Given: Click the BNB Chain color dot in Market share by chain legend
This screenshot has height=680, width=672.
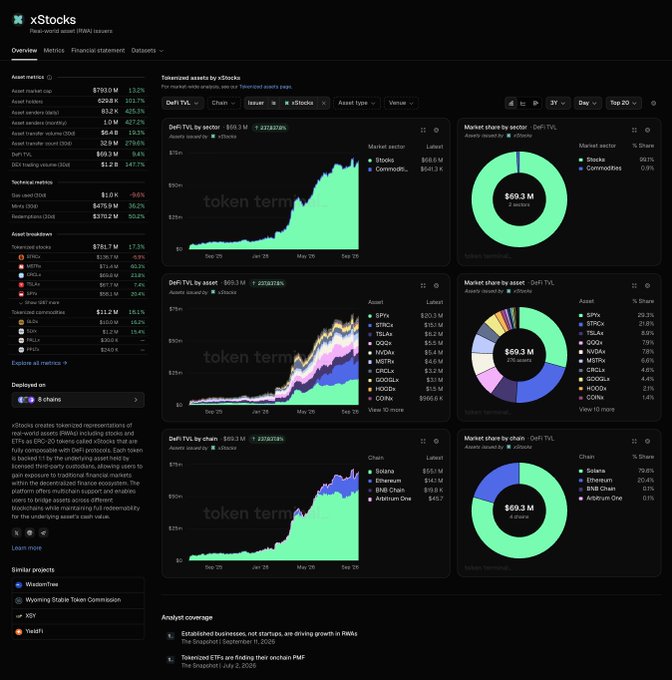Looking at the screenshot, I should (x=581, y=489).
